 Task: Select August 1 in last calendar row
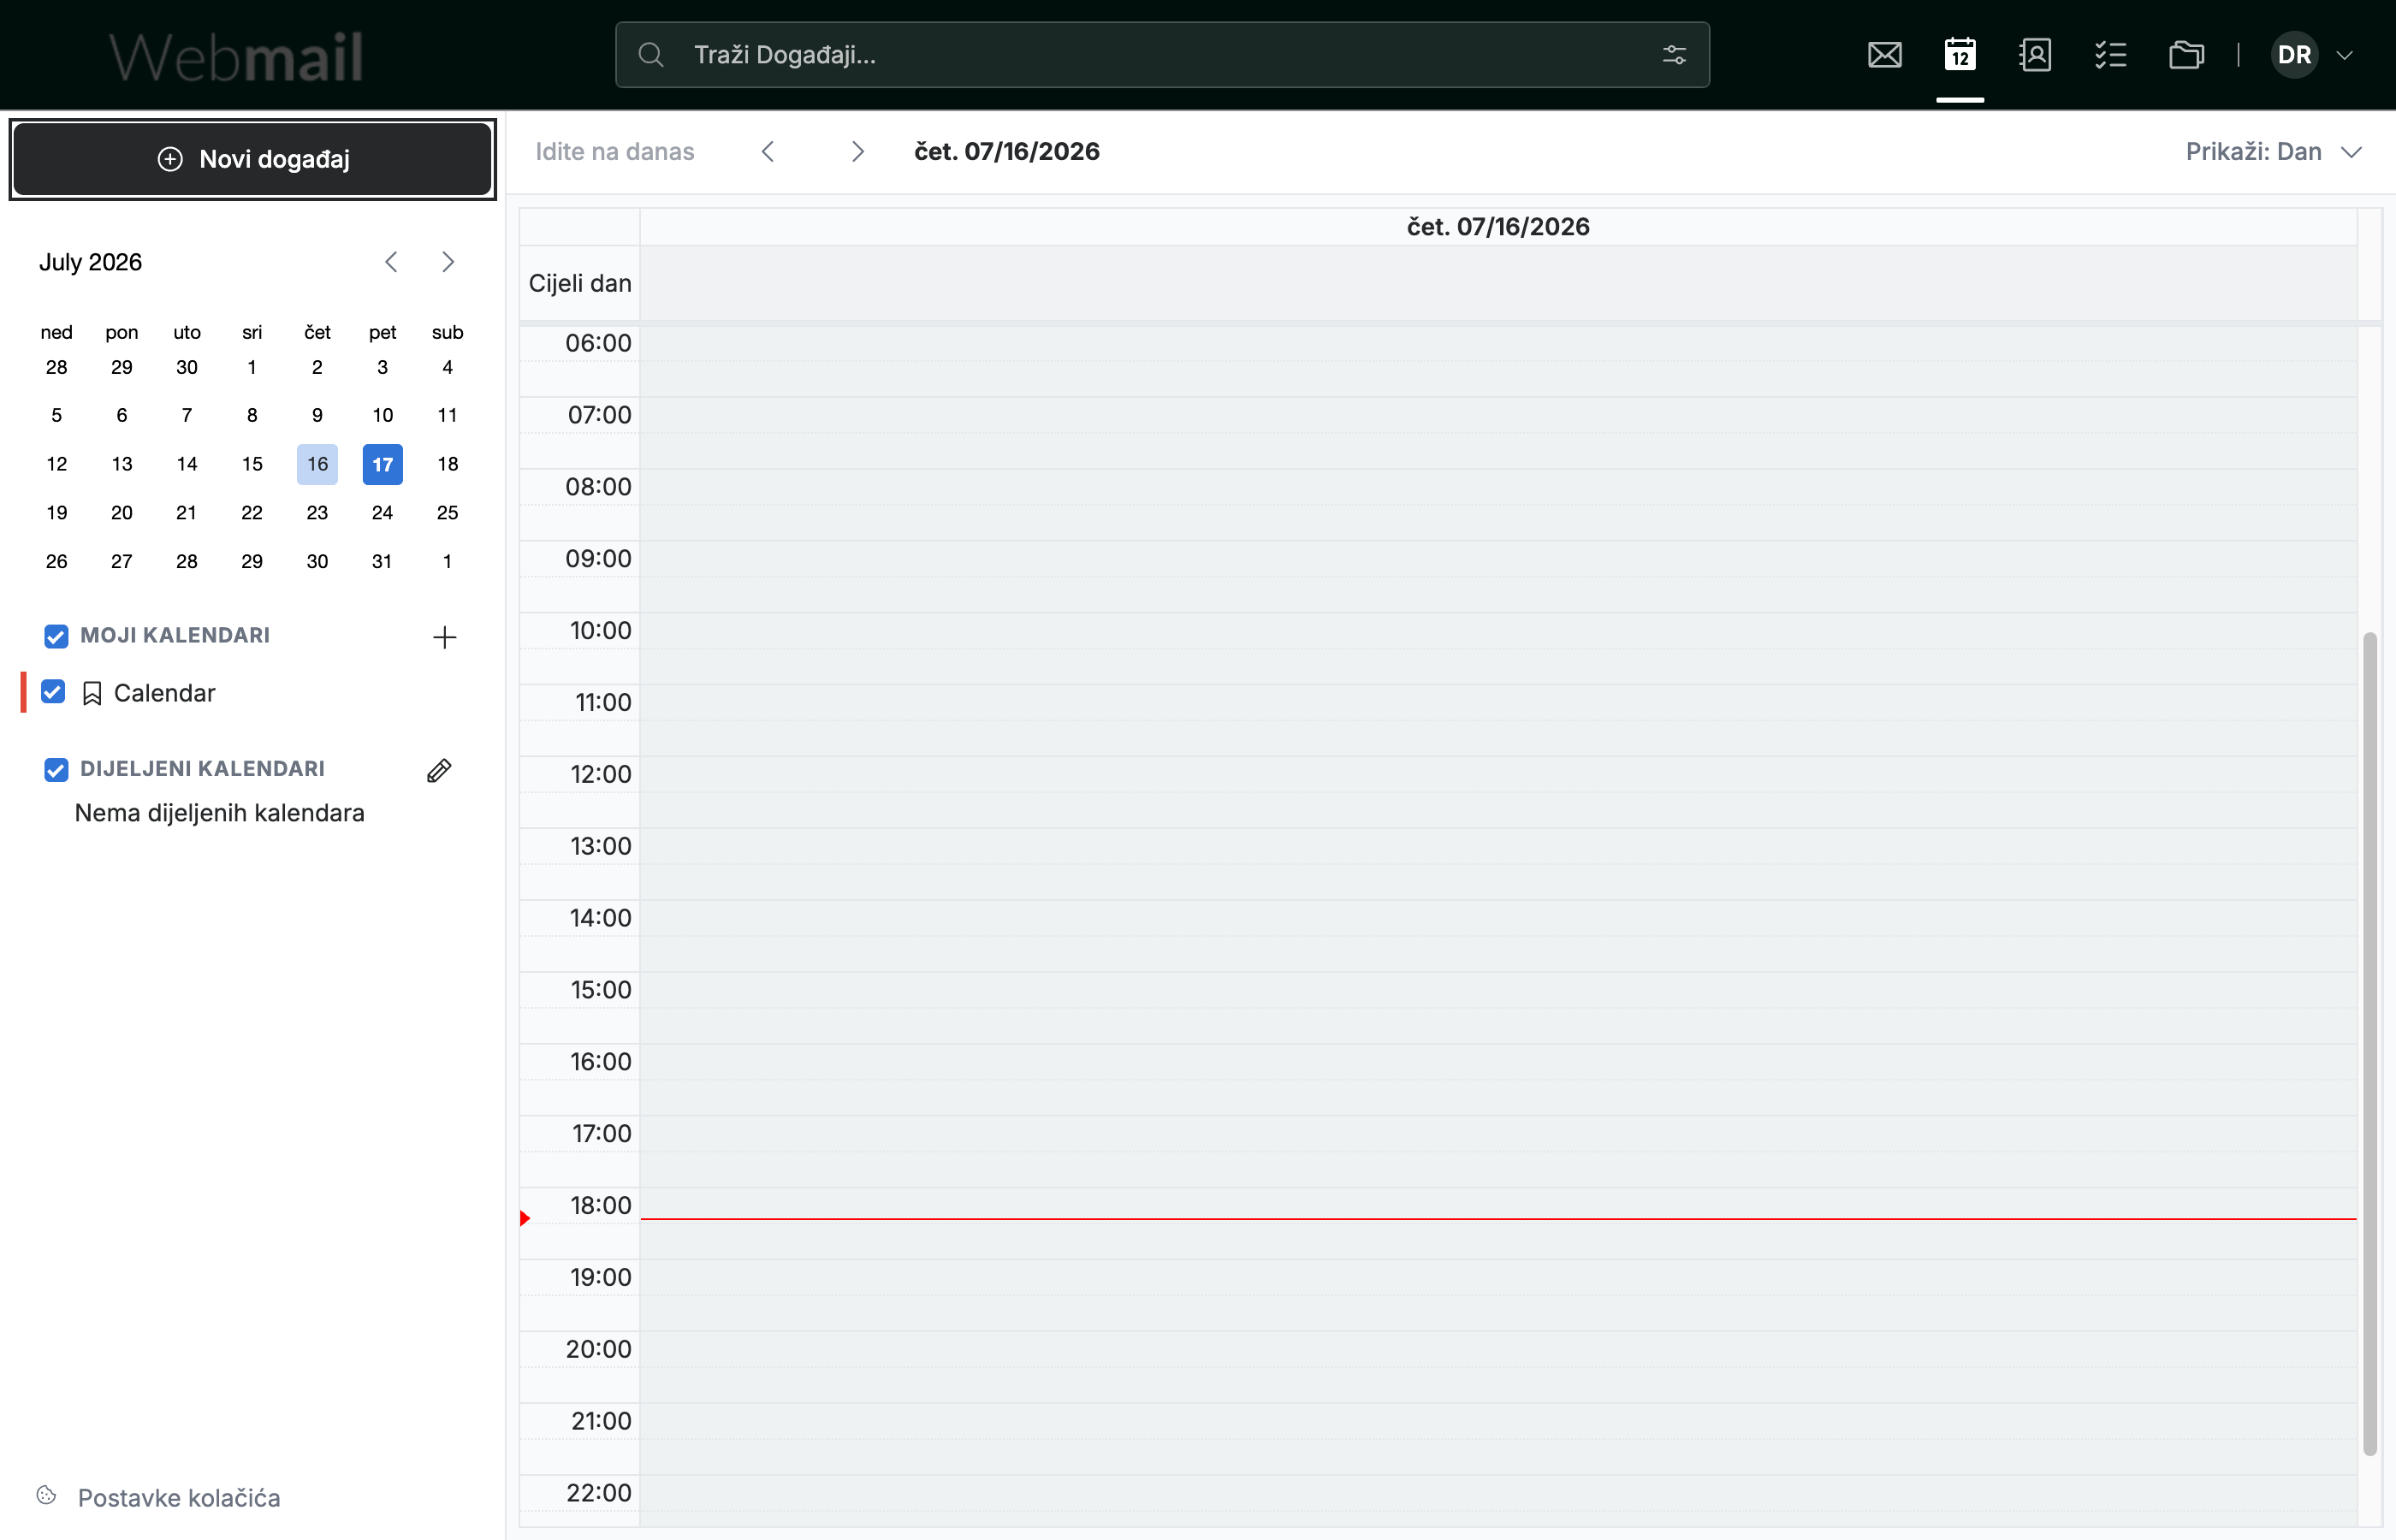coord(448,562)
